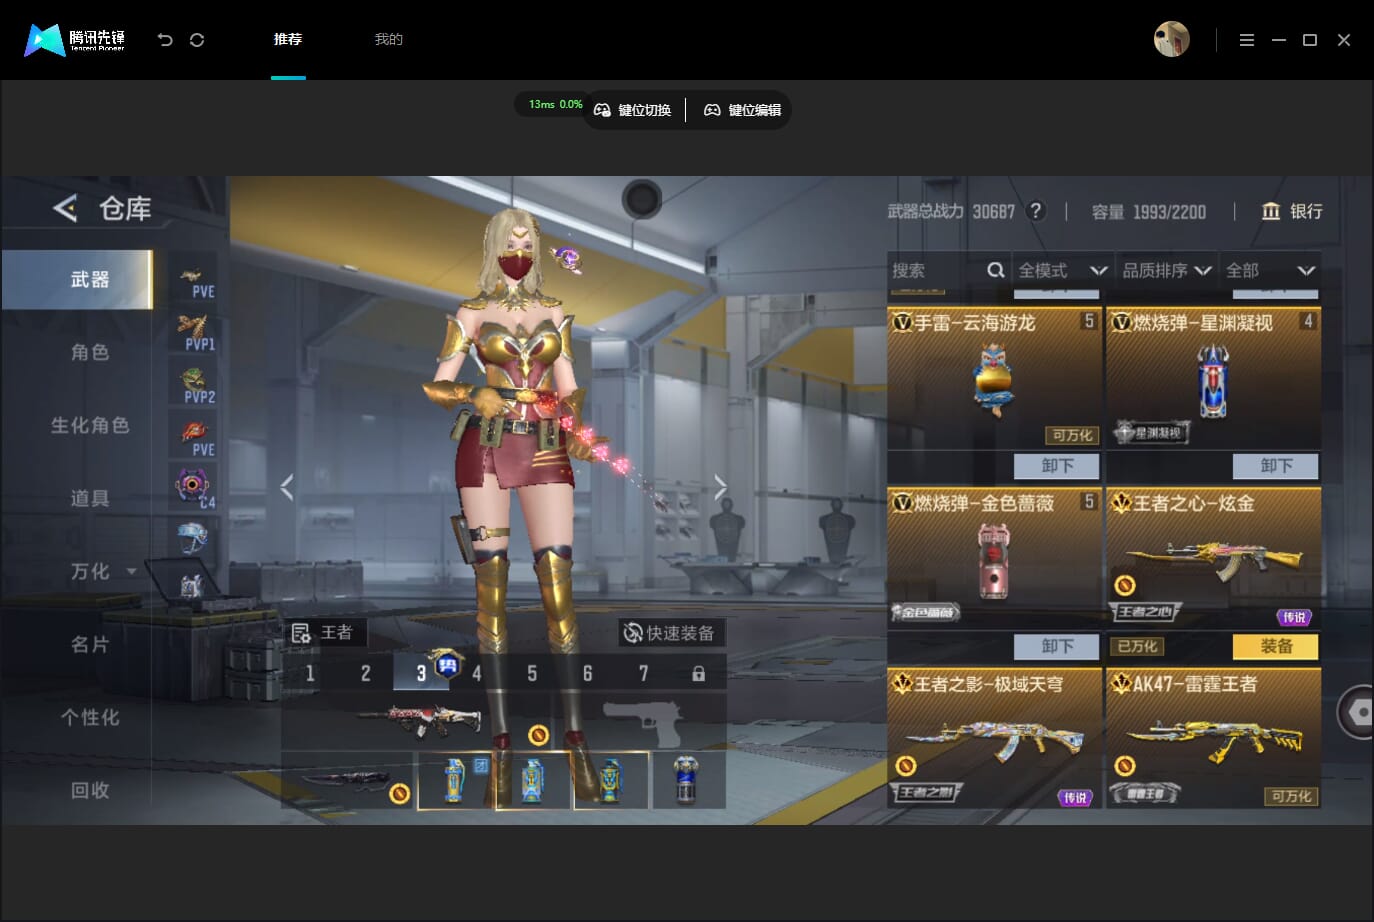This screenshot has height=922, width=1374.
Task: Open the 个性化 category
Action: click(90, 717)
